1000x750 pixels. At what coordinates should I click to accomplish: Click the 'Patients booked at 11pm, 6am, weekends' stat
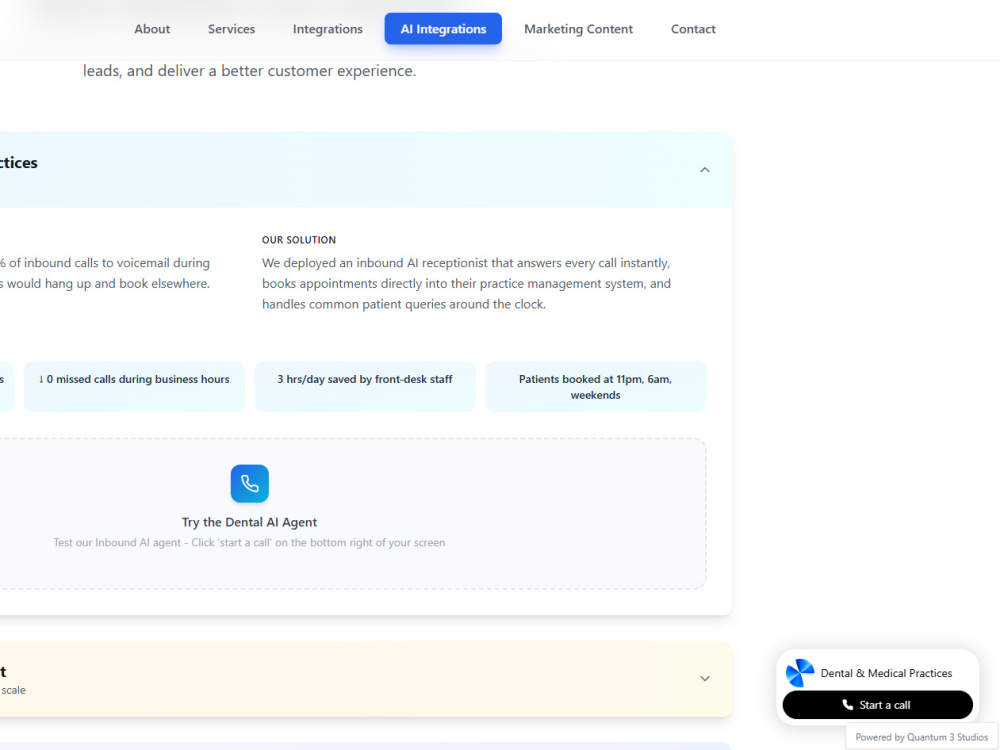(596, 386)
